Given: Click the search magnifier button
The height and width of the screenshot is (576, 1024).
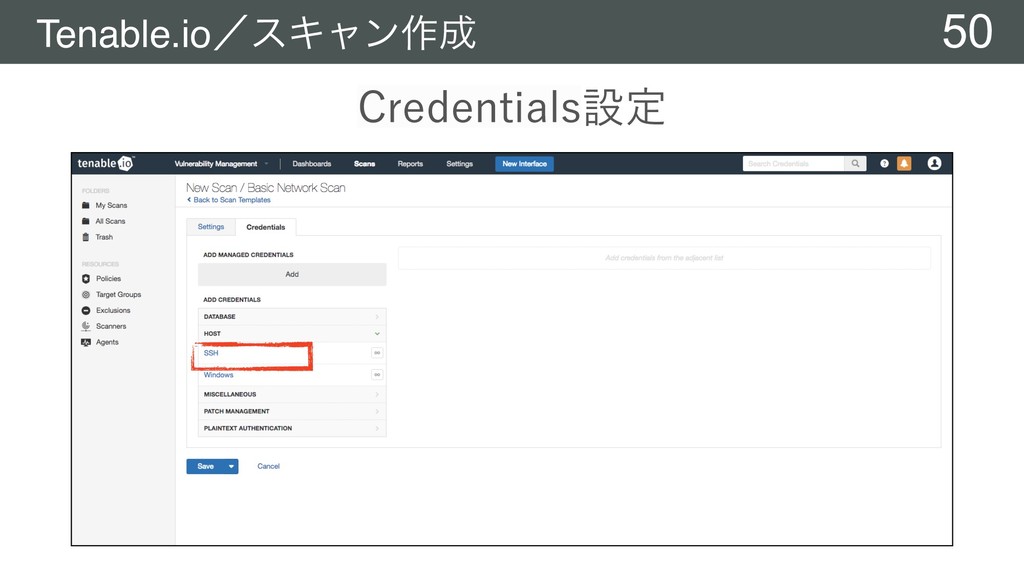Looking at the screenshot, I should tap(855, 164).
